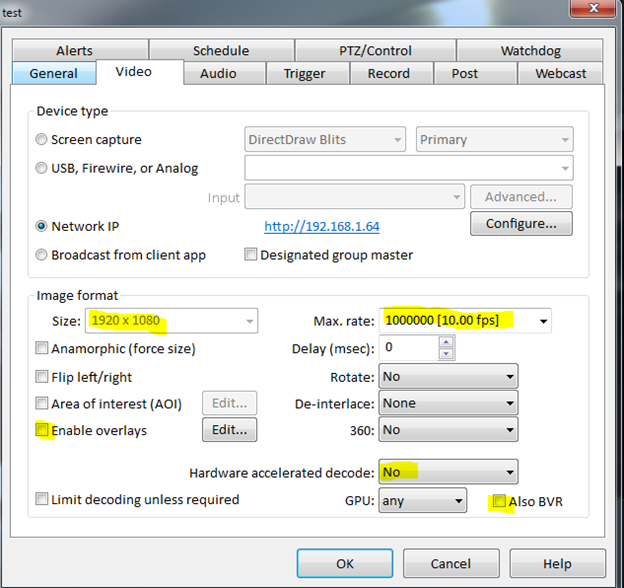Close the test dialog window
The width and height of the screenshot is (624, 588).
(x=591, y=5)
